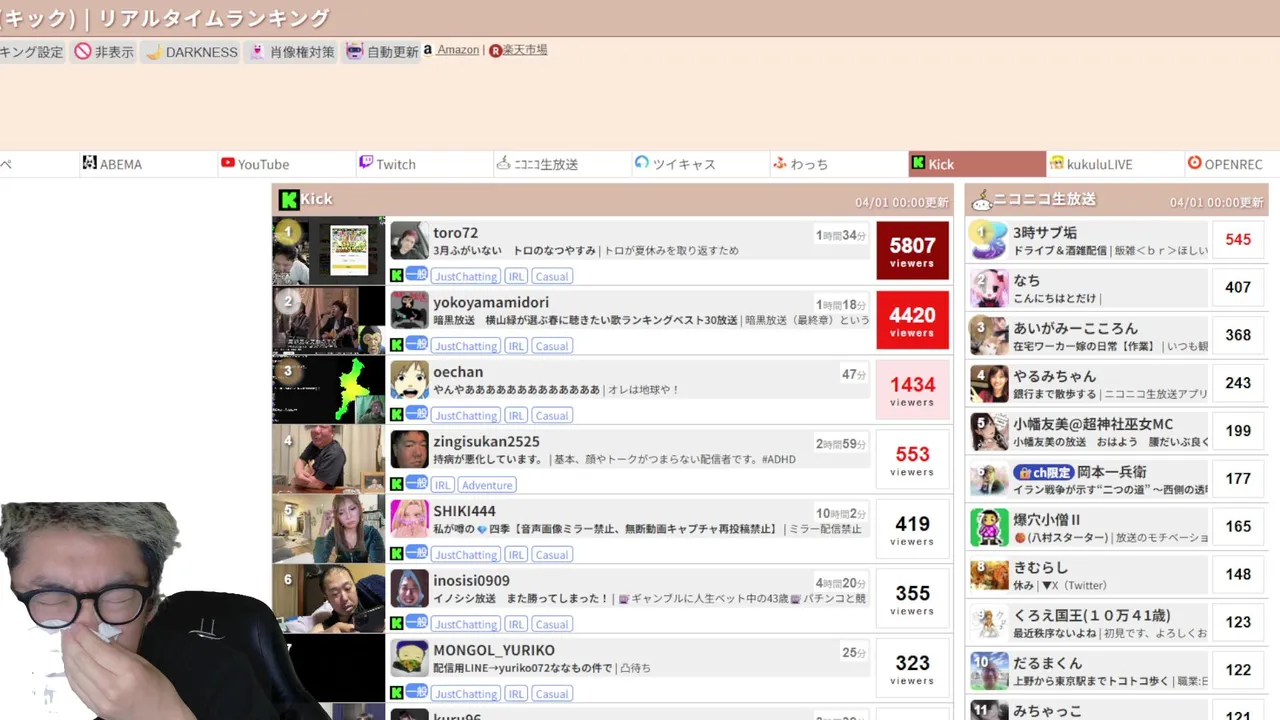Viewport: 1280px width, 720px height.
Task: Click 一般 badge on inosisi0909 row
Action: [x=416, y=622]
